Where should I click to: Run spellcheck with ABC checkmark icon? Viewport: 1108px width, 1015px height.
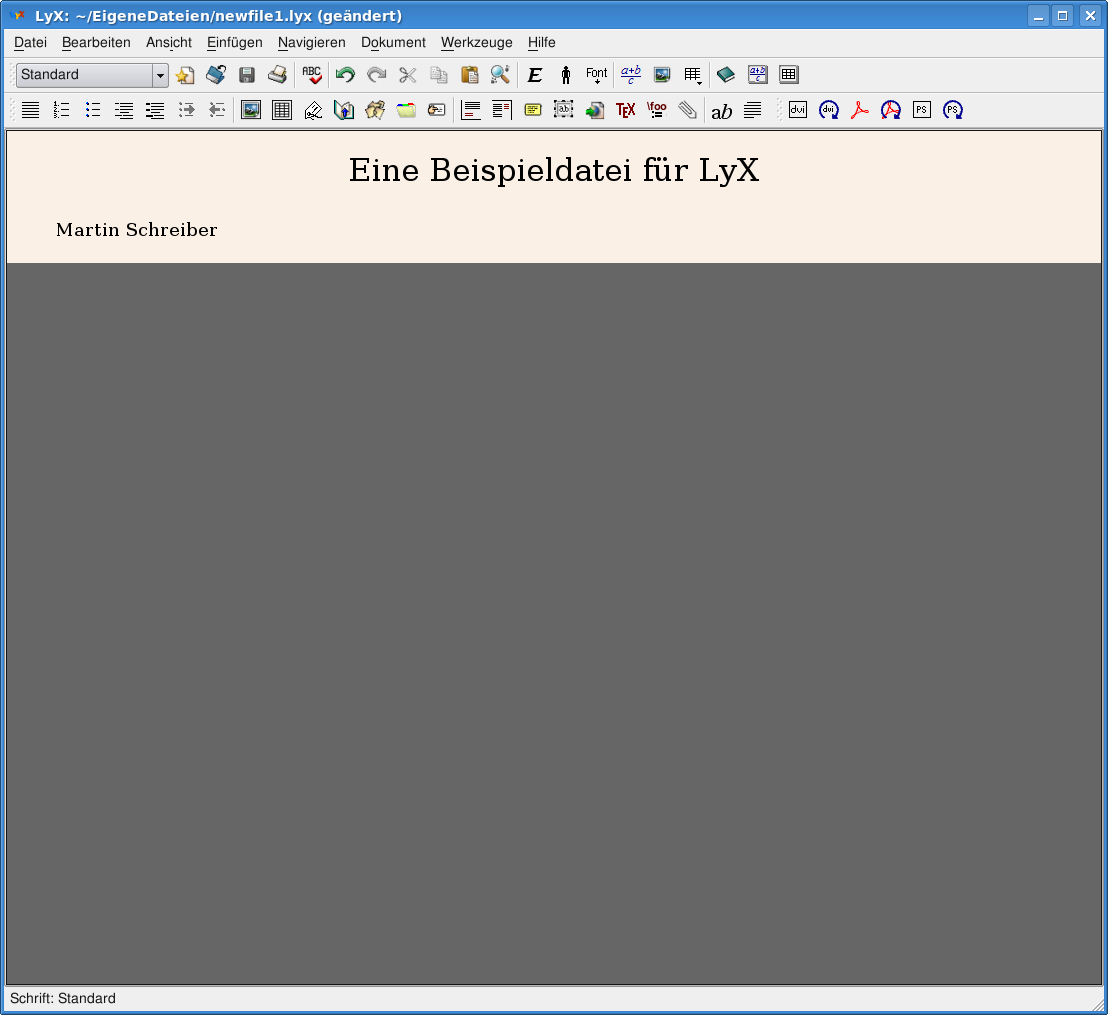tap(312, 75)
